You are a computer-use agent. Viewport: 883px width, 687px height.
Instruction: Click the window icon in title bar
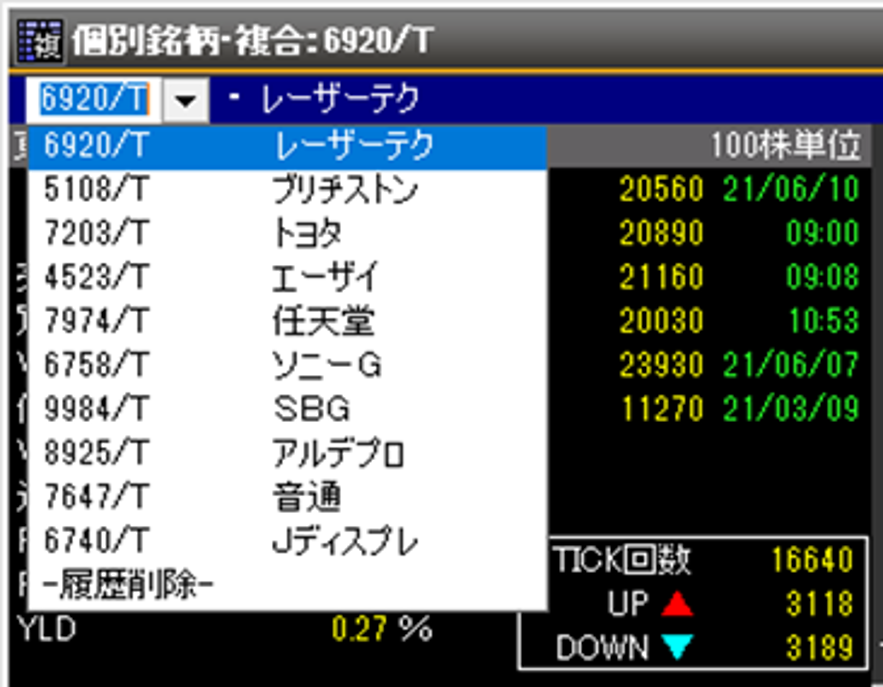39,40
